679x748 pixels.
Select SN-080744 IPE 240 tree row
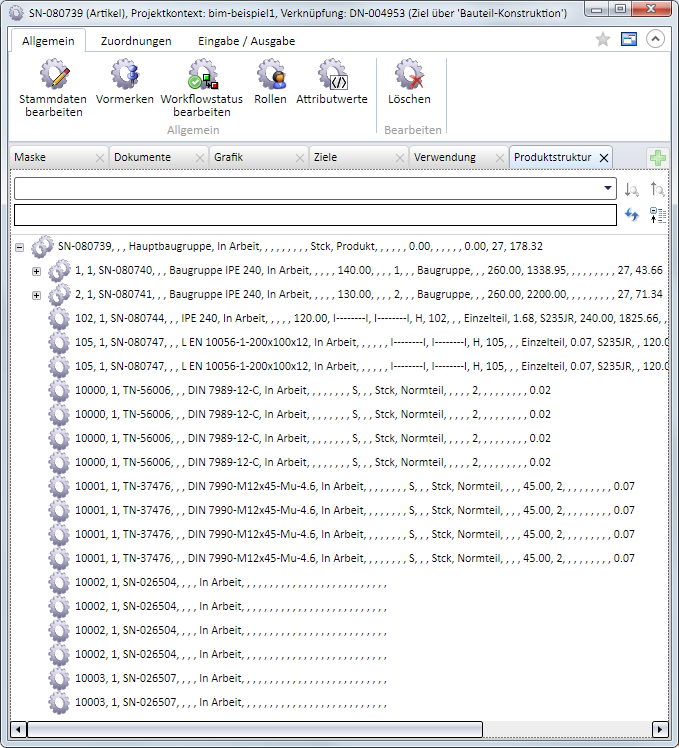click(200, 318)
